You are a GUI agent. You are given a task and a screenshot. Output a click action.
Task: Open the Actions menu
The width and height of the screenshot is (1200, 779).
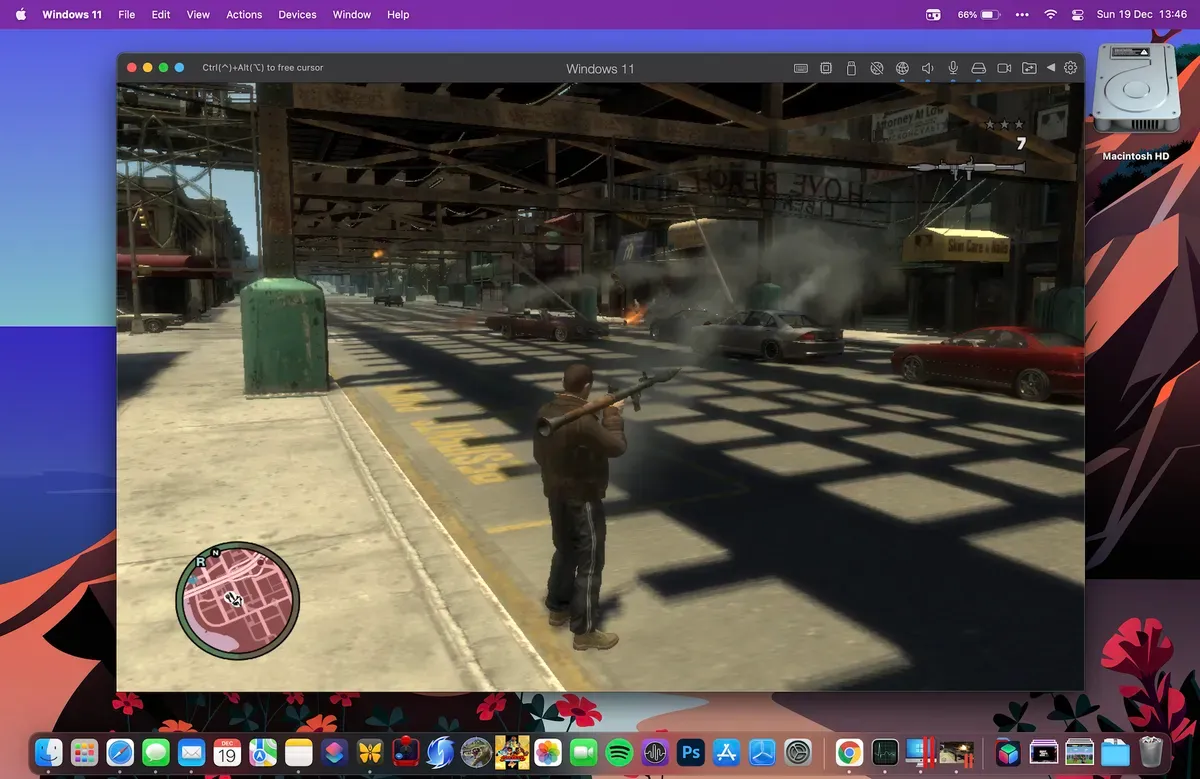click(x=244, y=15)
